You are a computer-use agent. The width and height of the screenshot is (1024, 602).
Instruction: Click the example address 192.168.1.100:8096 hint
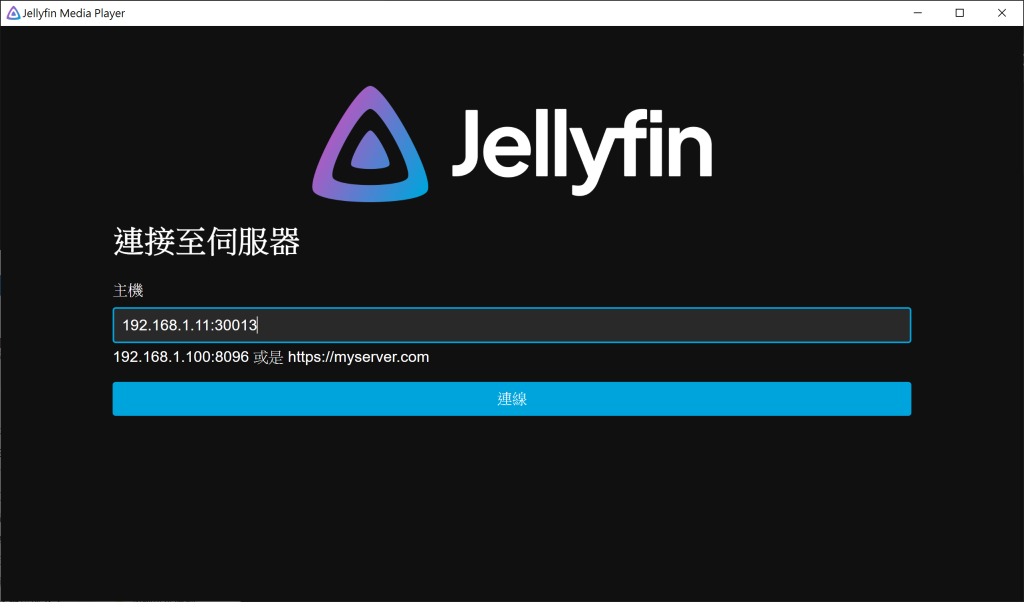tap(181, 357)
